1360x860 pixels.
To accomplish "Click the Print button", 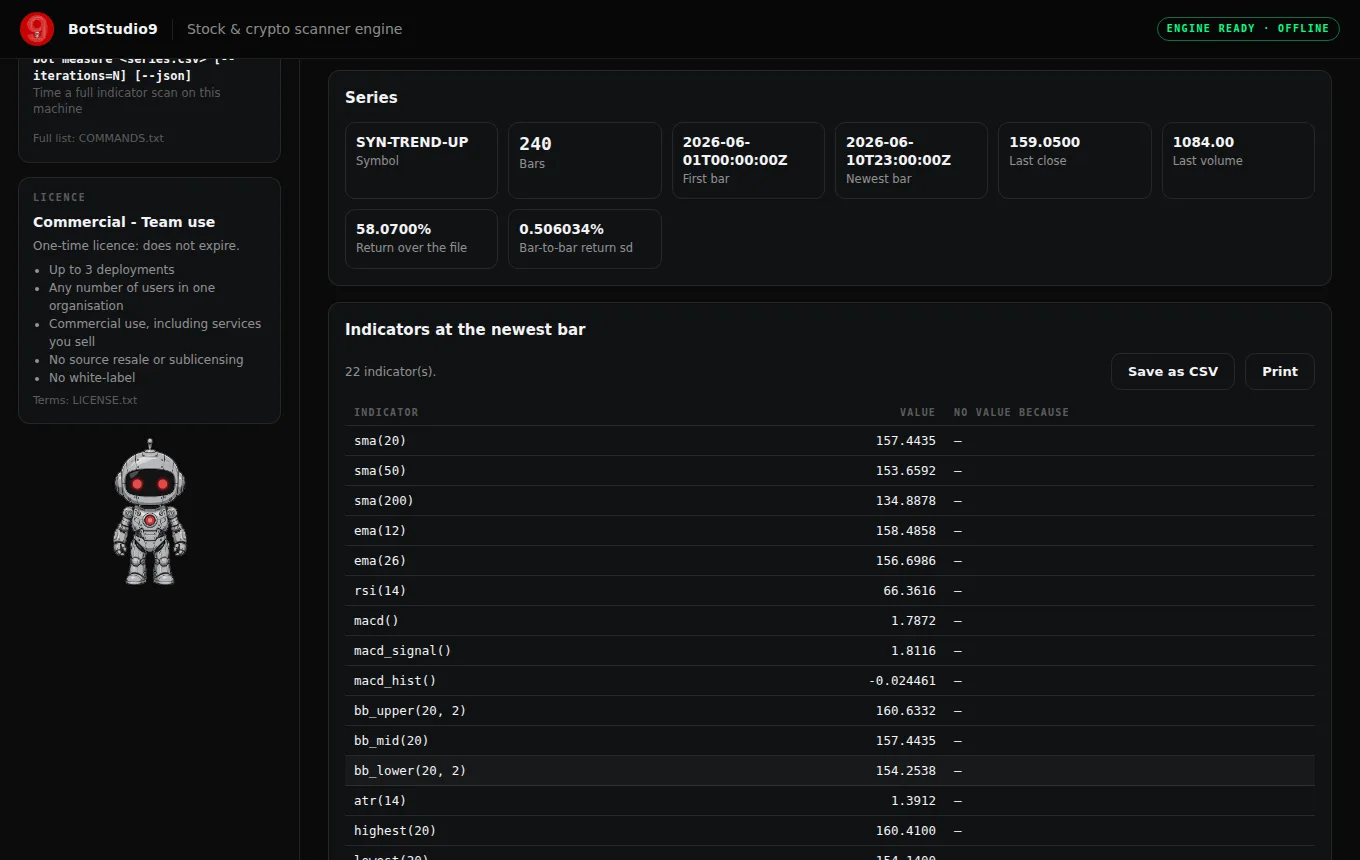I will pos(1280,371).
